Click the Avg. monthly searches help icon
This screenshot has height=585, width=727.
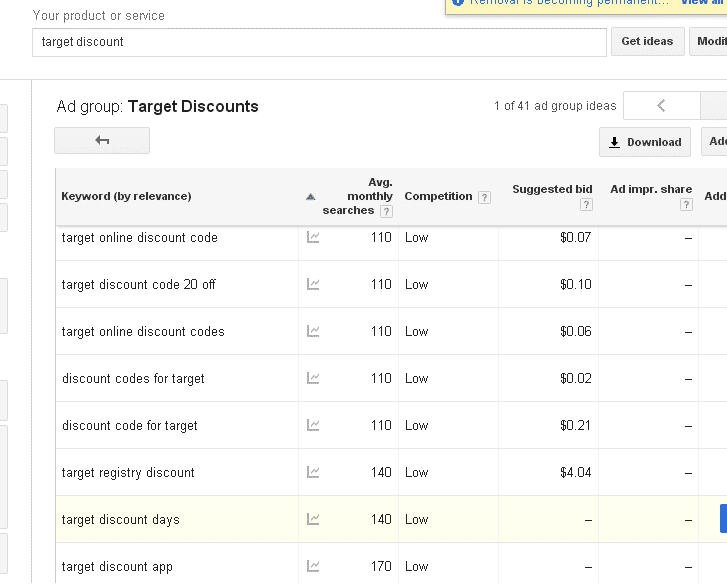point(386,211)
